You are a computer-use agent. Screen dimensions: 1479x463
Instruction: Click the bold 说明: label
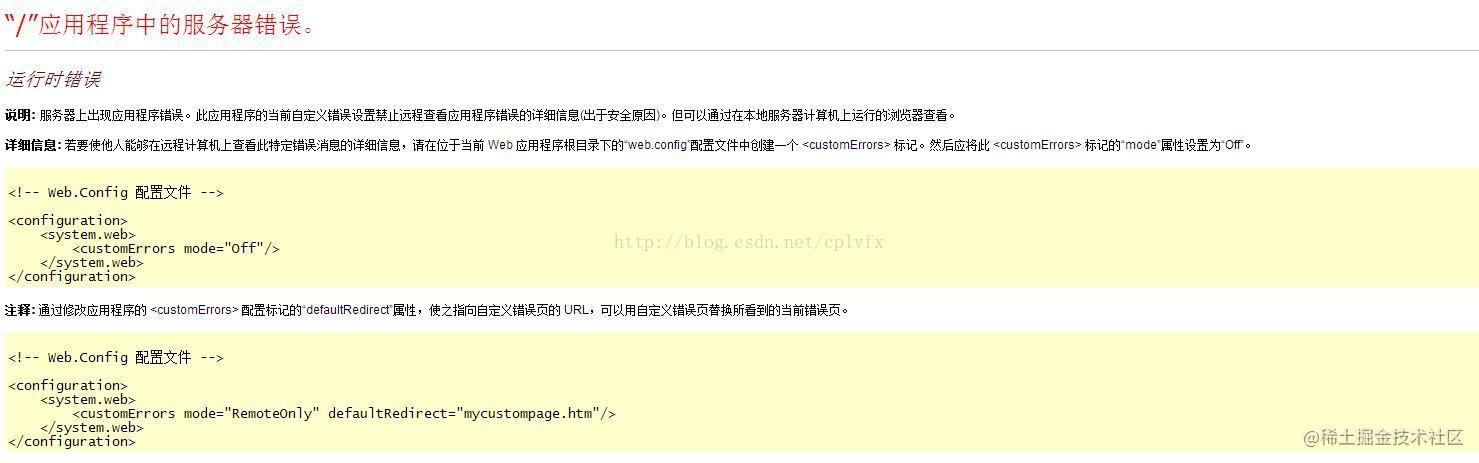(x=20, y=115)
